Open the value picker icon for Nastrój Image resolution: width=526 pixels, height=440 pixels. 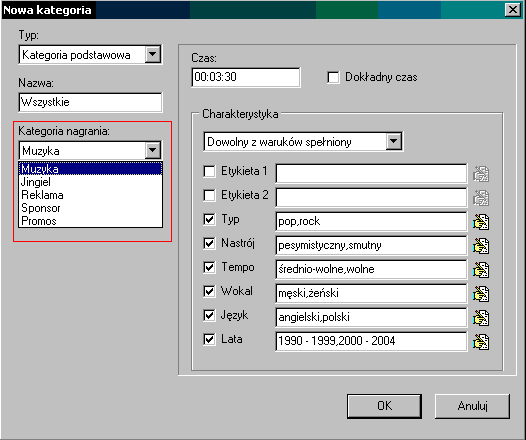click(481, 246)
